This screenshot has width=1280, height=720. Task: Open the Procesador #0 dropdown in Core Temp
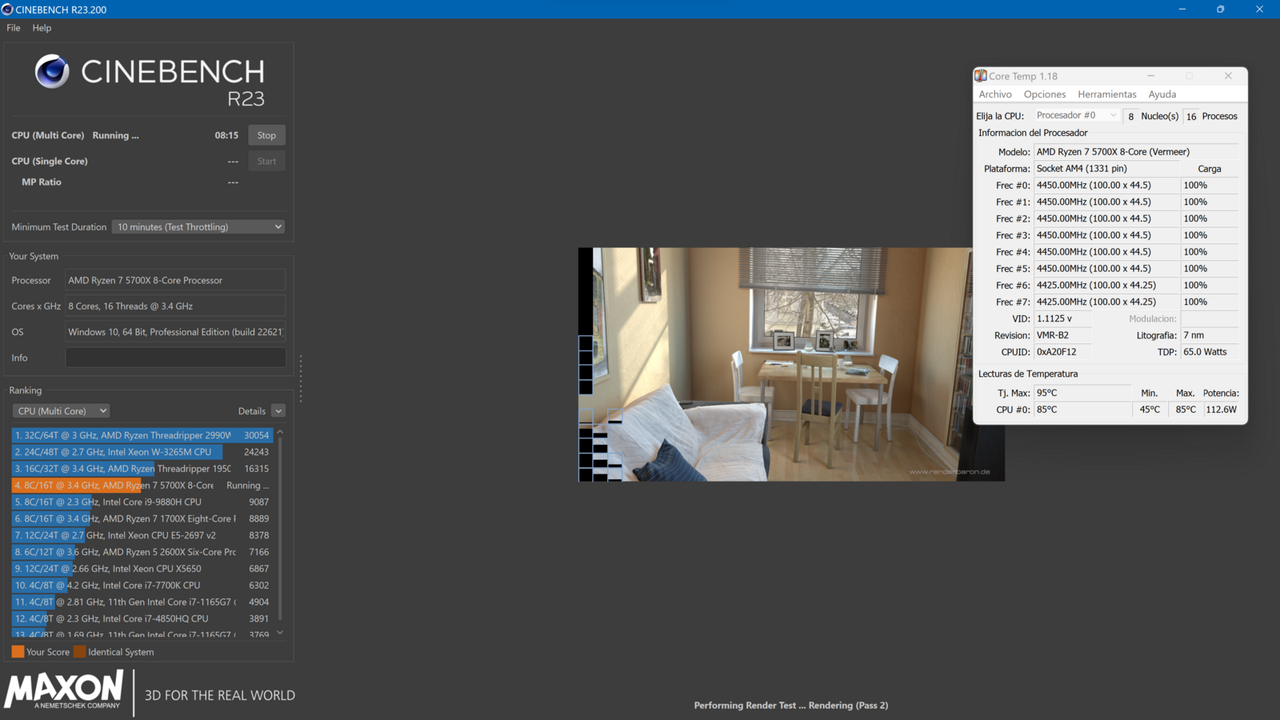(1076, 116)
